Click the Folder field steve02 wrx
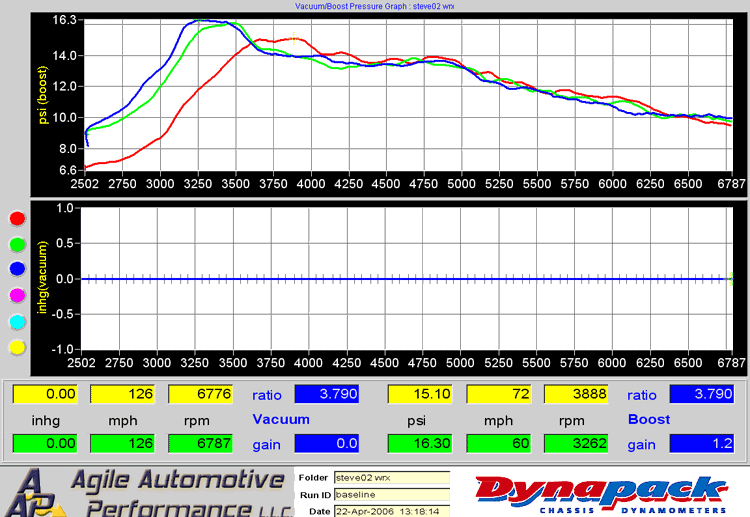750x517 pixels. point(392,478)
